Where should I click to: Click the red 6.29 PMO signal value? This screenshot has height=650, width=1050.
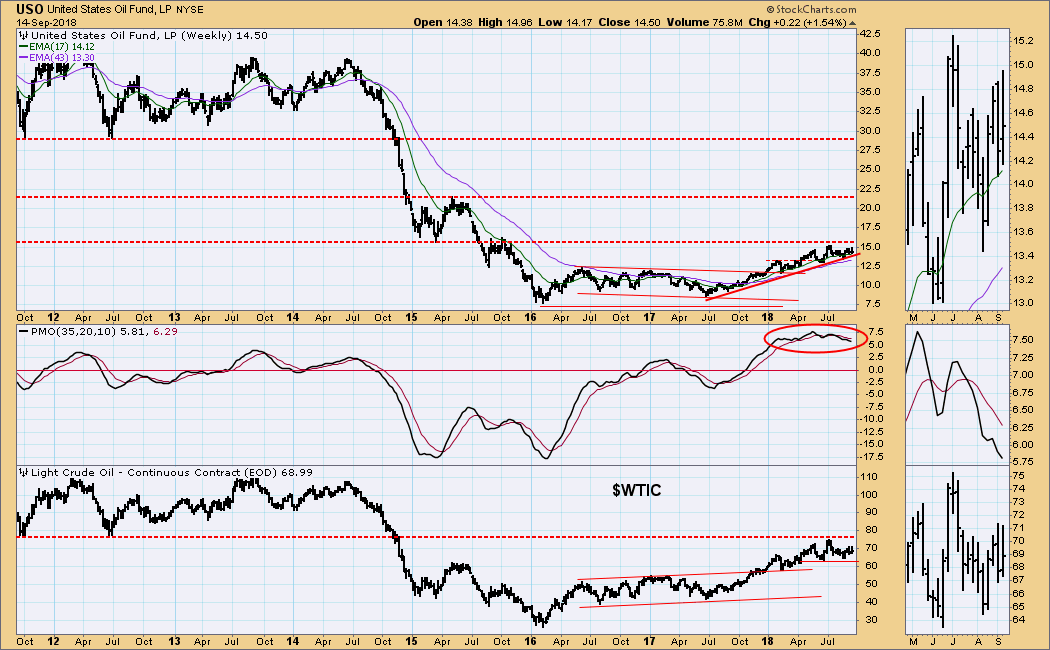click(165, 331)
